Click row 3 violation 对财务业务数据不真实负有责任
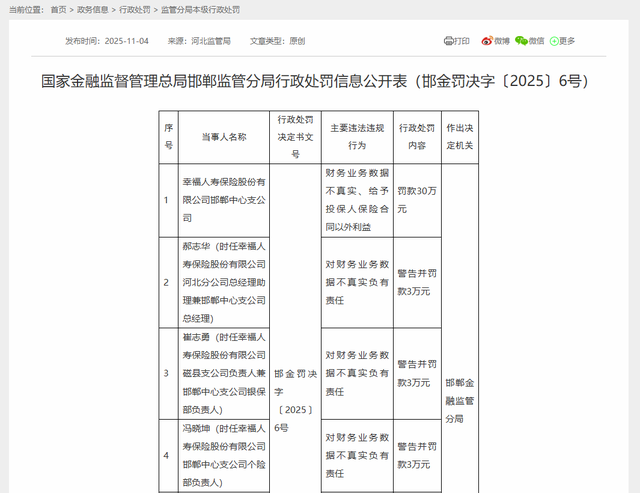This screenshot has height=493, width=640. click(x=357, y=373)
